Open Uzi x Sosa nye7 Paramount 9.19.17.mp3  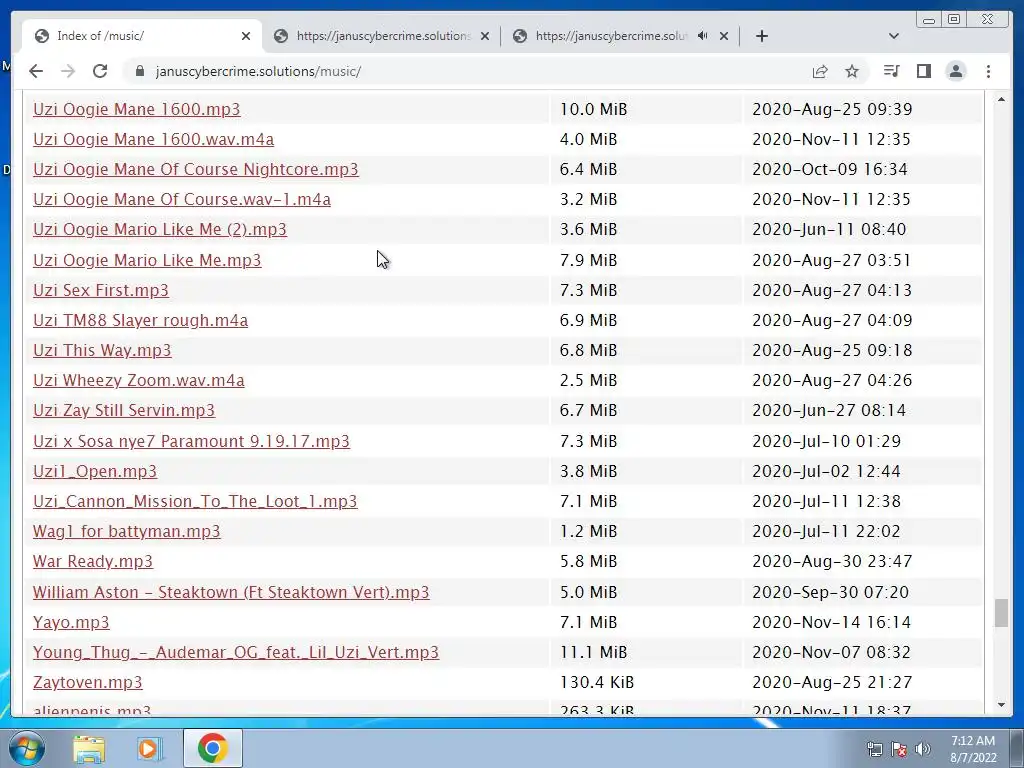tap(191, 441)
